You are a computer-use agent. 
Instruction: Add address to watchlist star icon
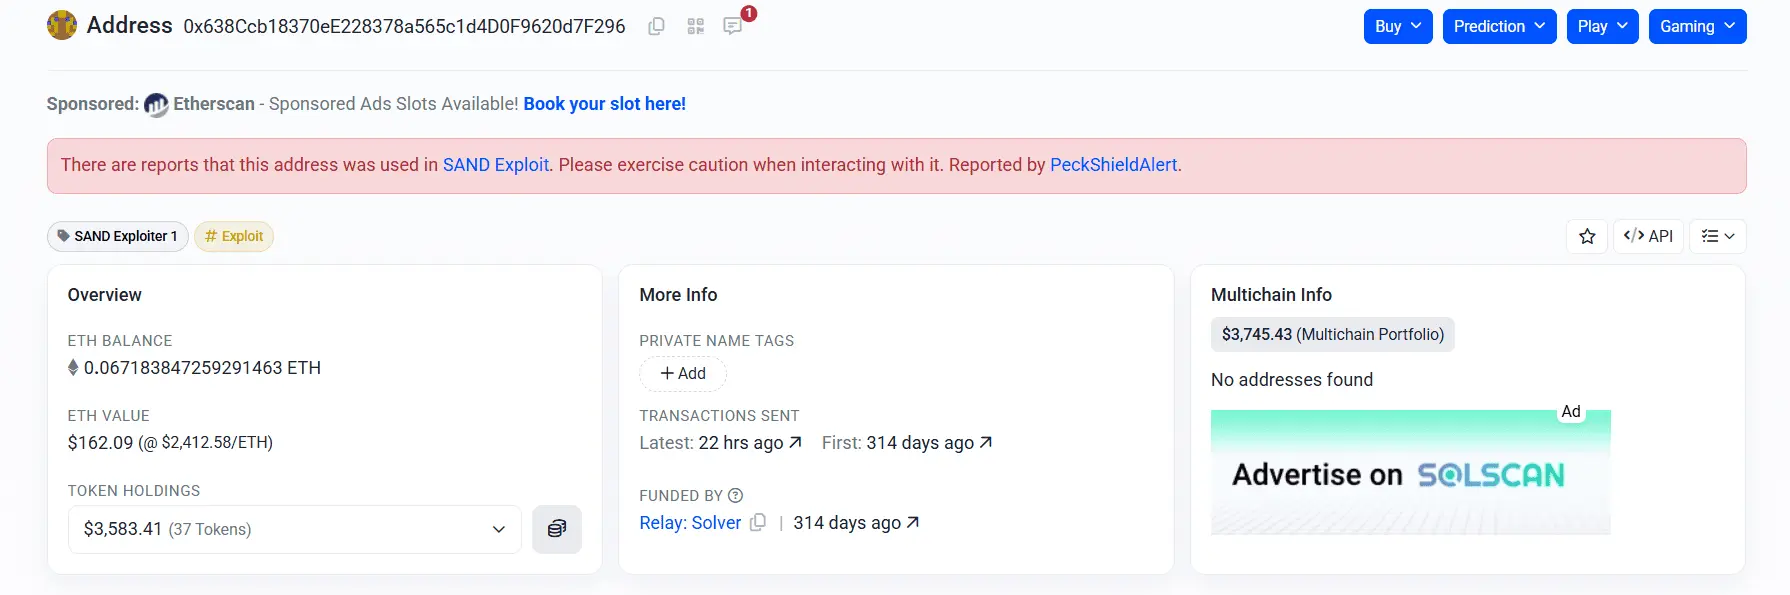[1587, 236]
